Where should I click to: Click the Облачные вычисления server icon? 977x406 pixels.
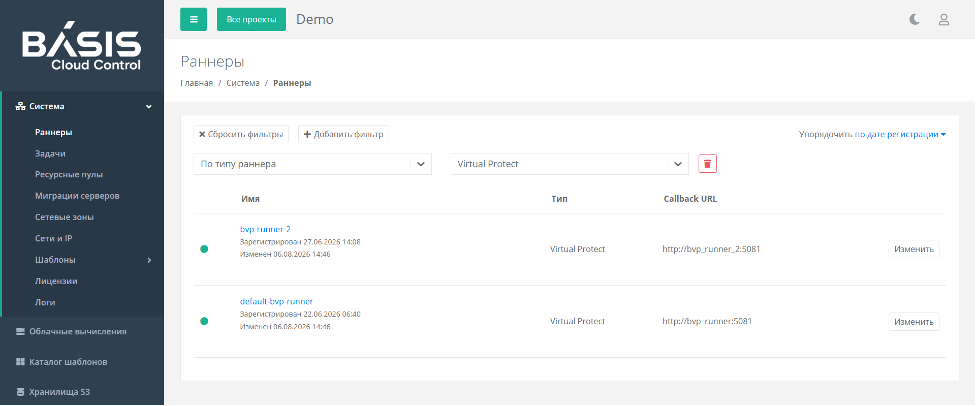(x=20, y=332)
